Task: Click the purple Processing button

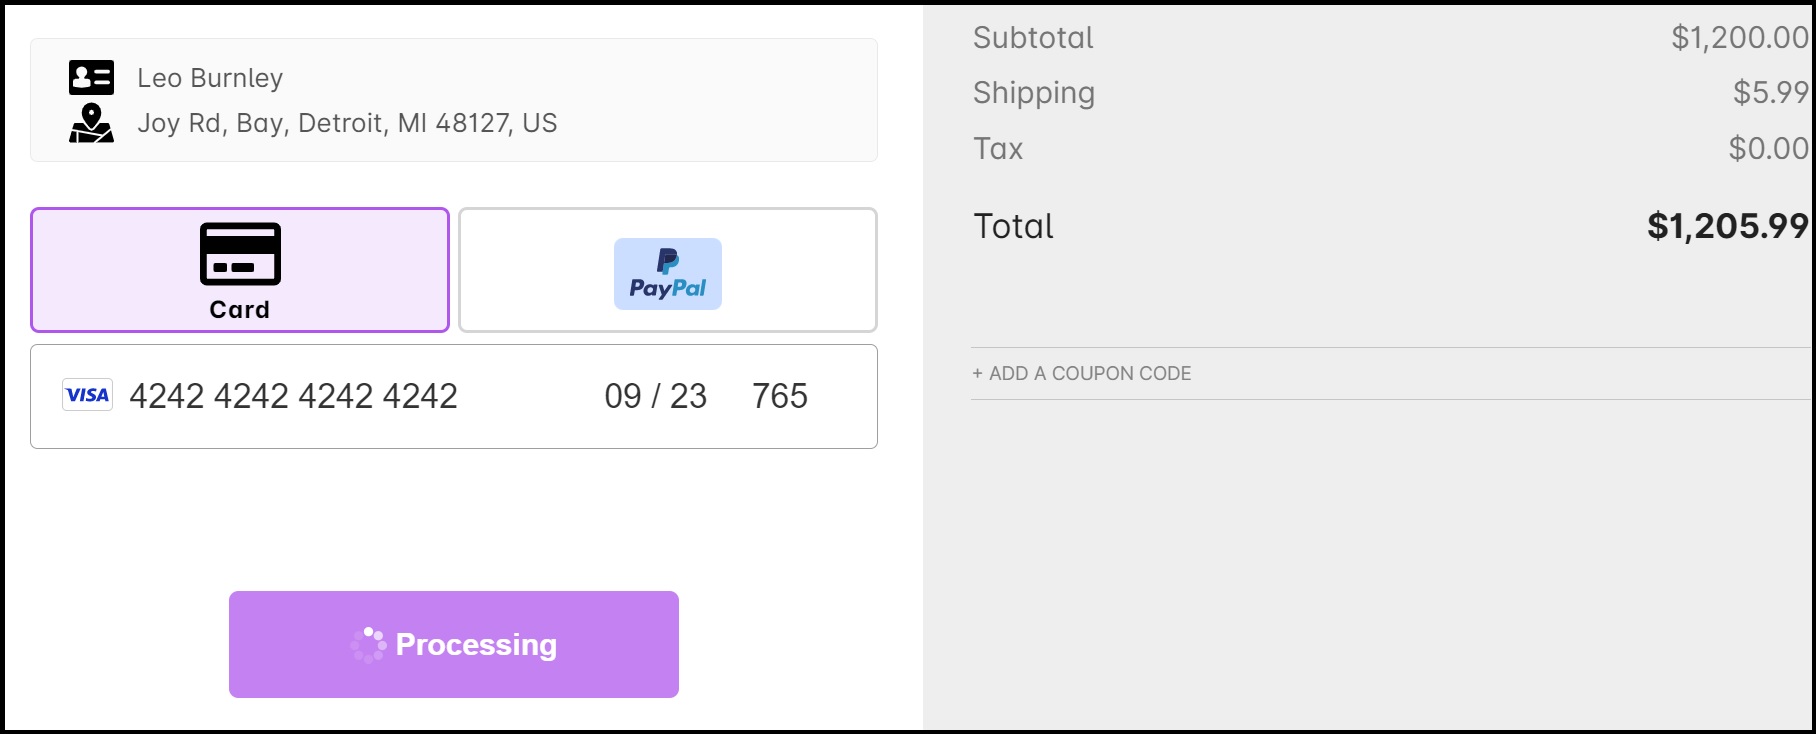Action: [x=454, y=644]
